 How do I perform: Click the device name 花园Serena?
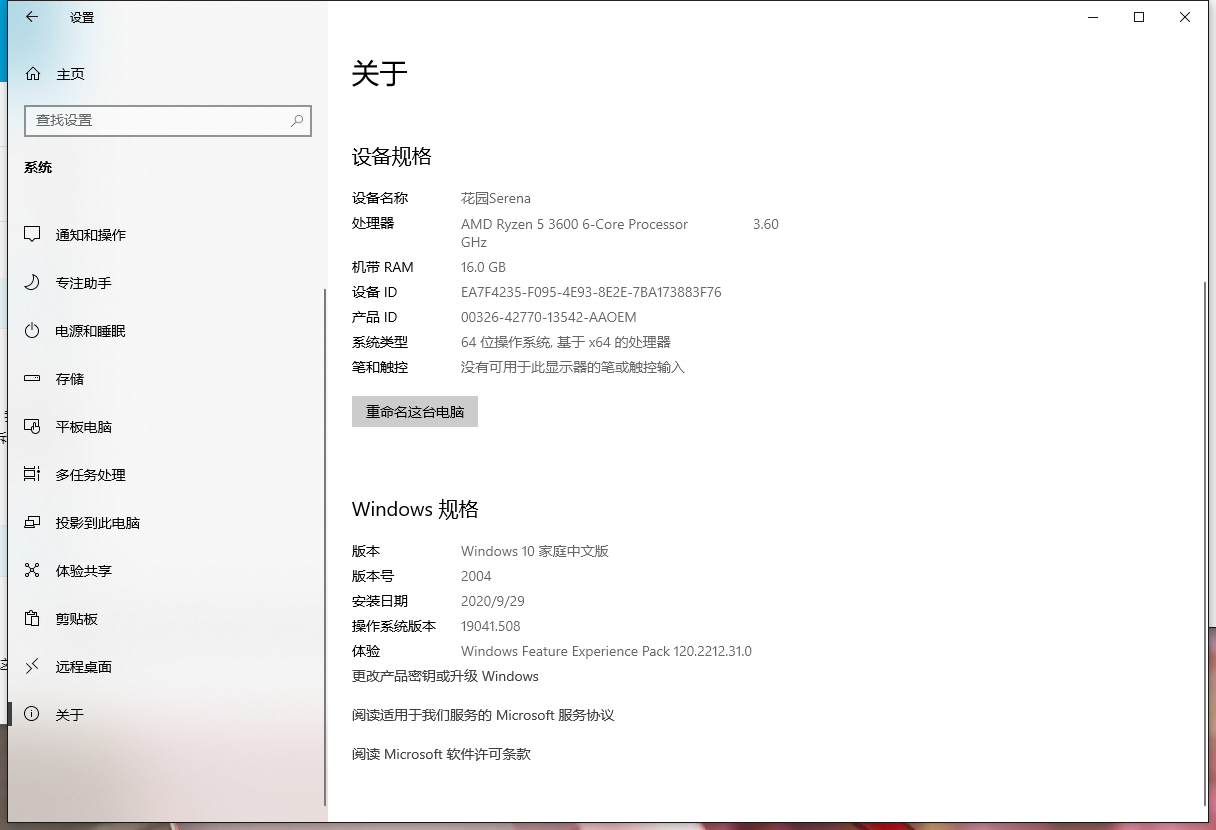click(496, 198)
